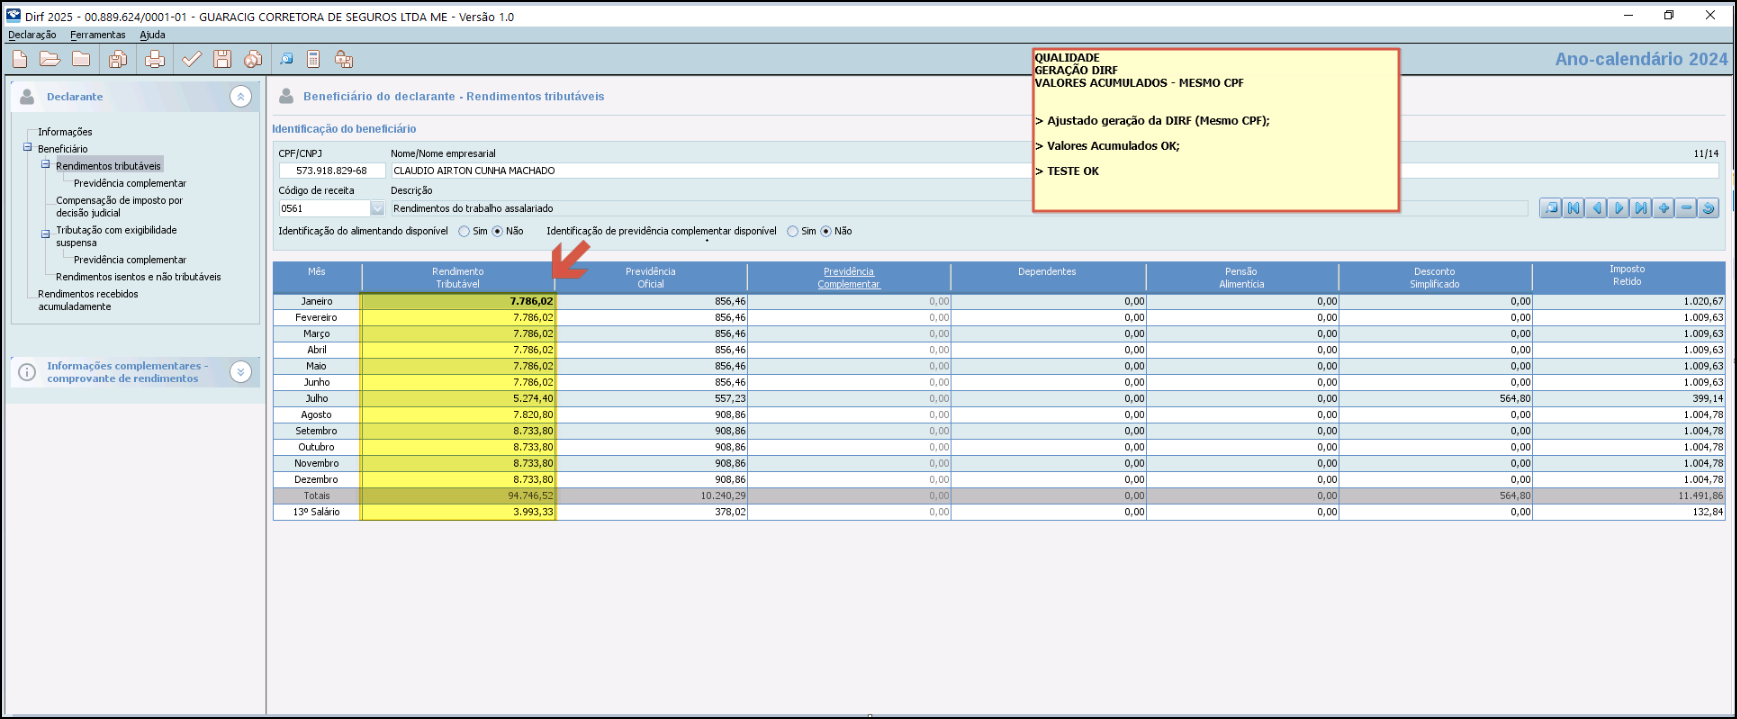Image resolution: width=1737 pixels, height=719 pixels.
Task: Open the Ajuda menu
Action: pyautogui.click(x=152, y=35)
